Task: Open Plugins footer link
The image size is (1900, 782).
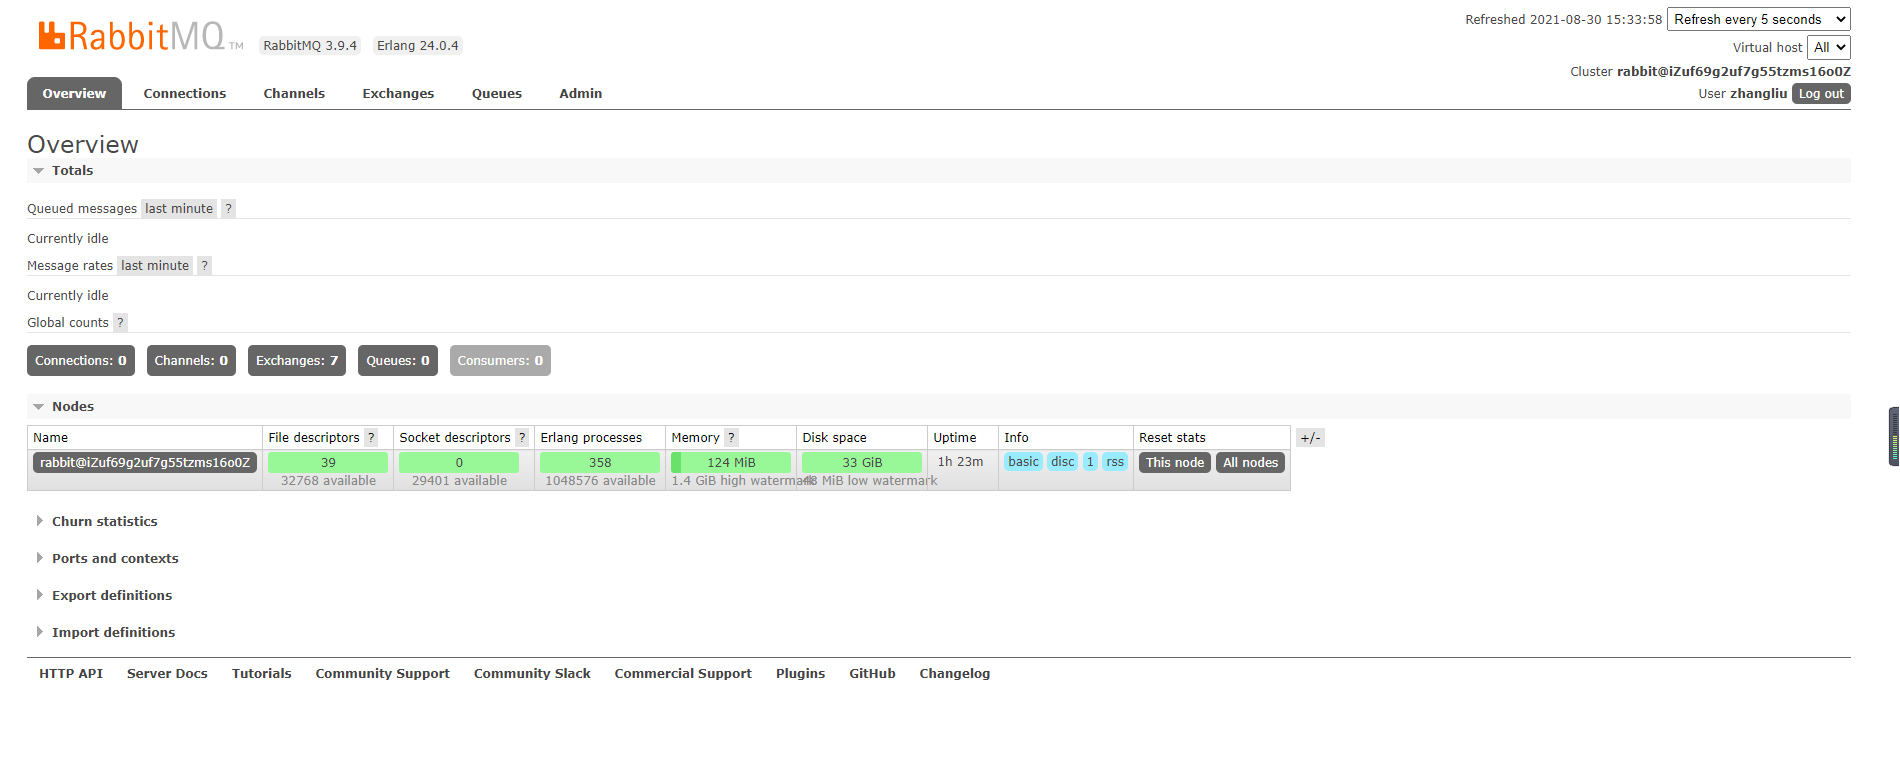Action: [x=801, y=673]
